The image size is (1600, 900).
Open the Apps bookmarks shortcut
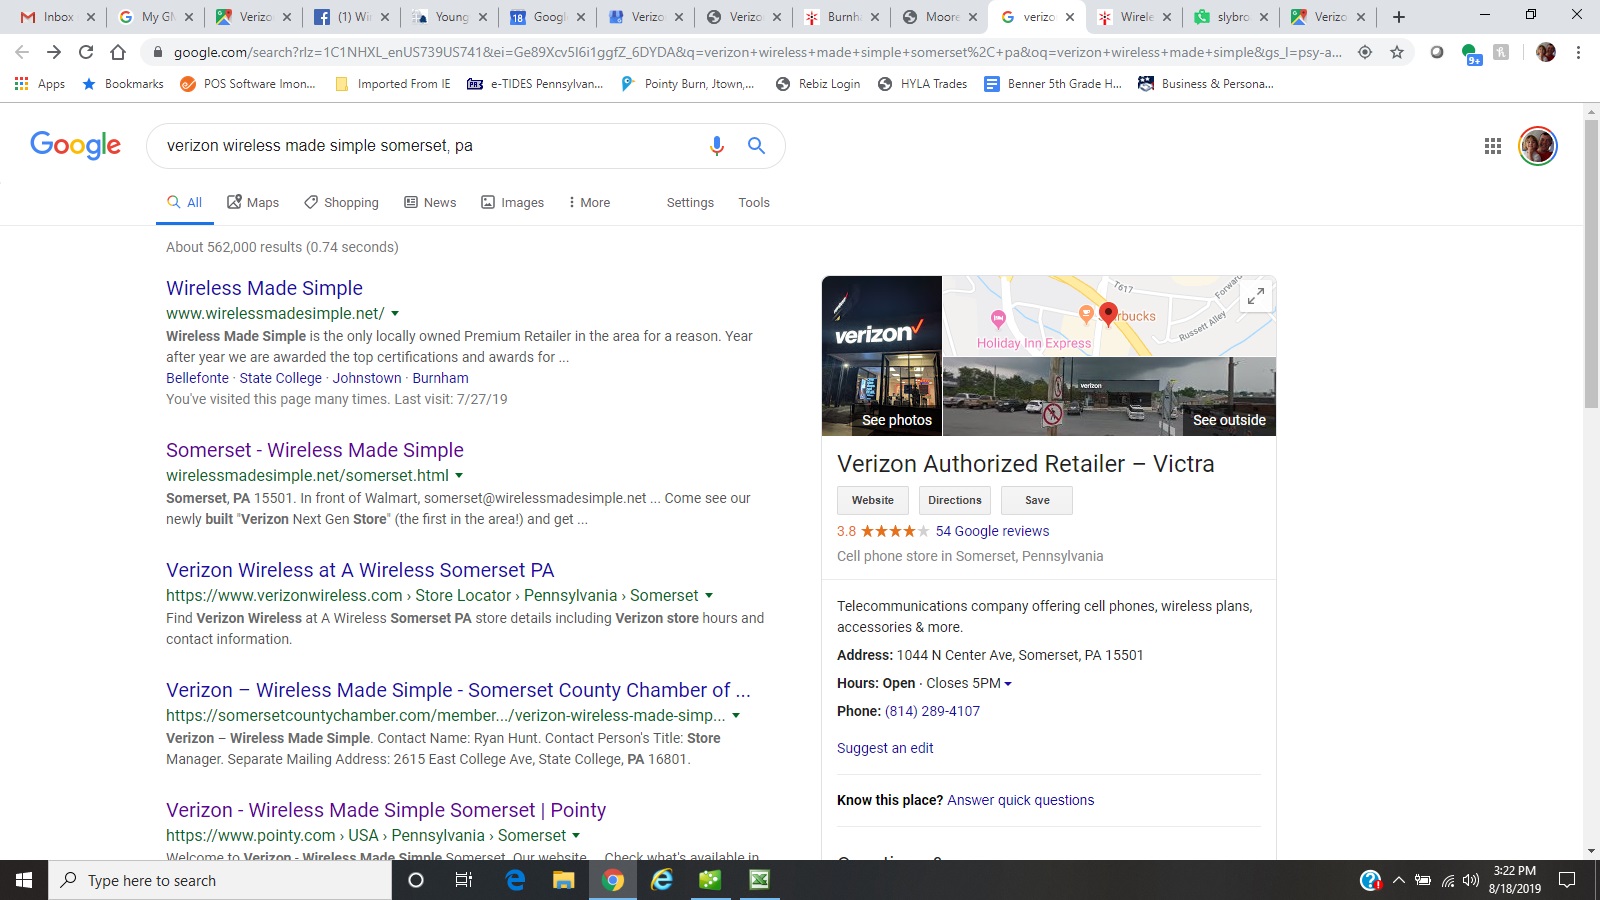tap(40, 84)
